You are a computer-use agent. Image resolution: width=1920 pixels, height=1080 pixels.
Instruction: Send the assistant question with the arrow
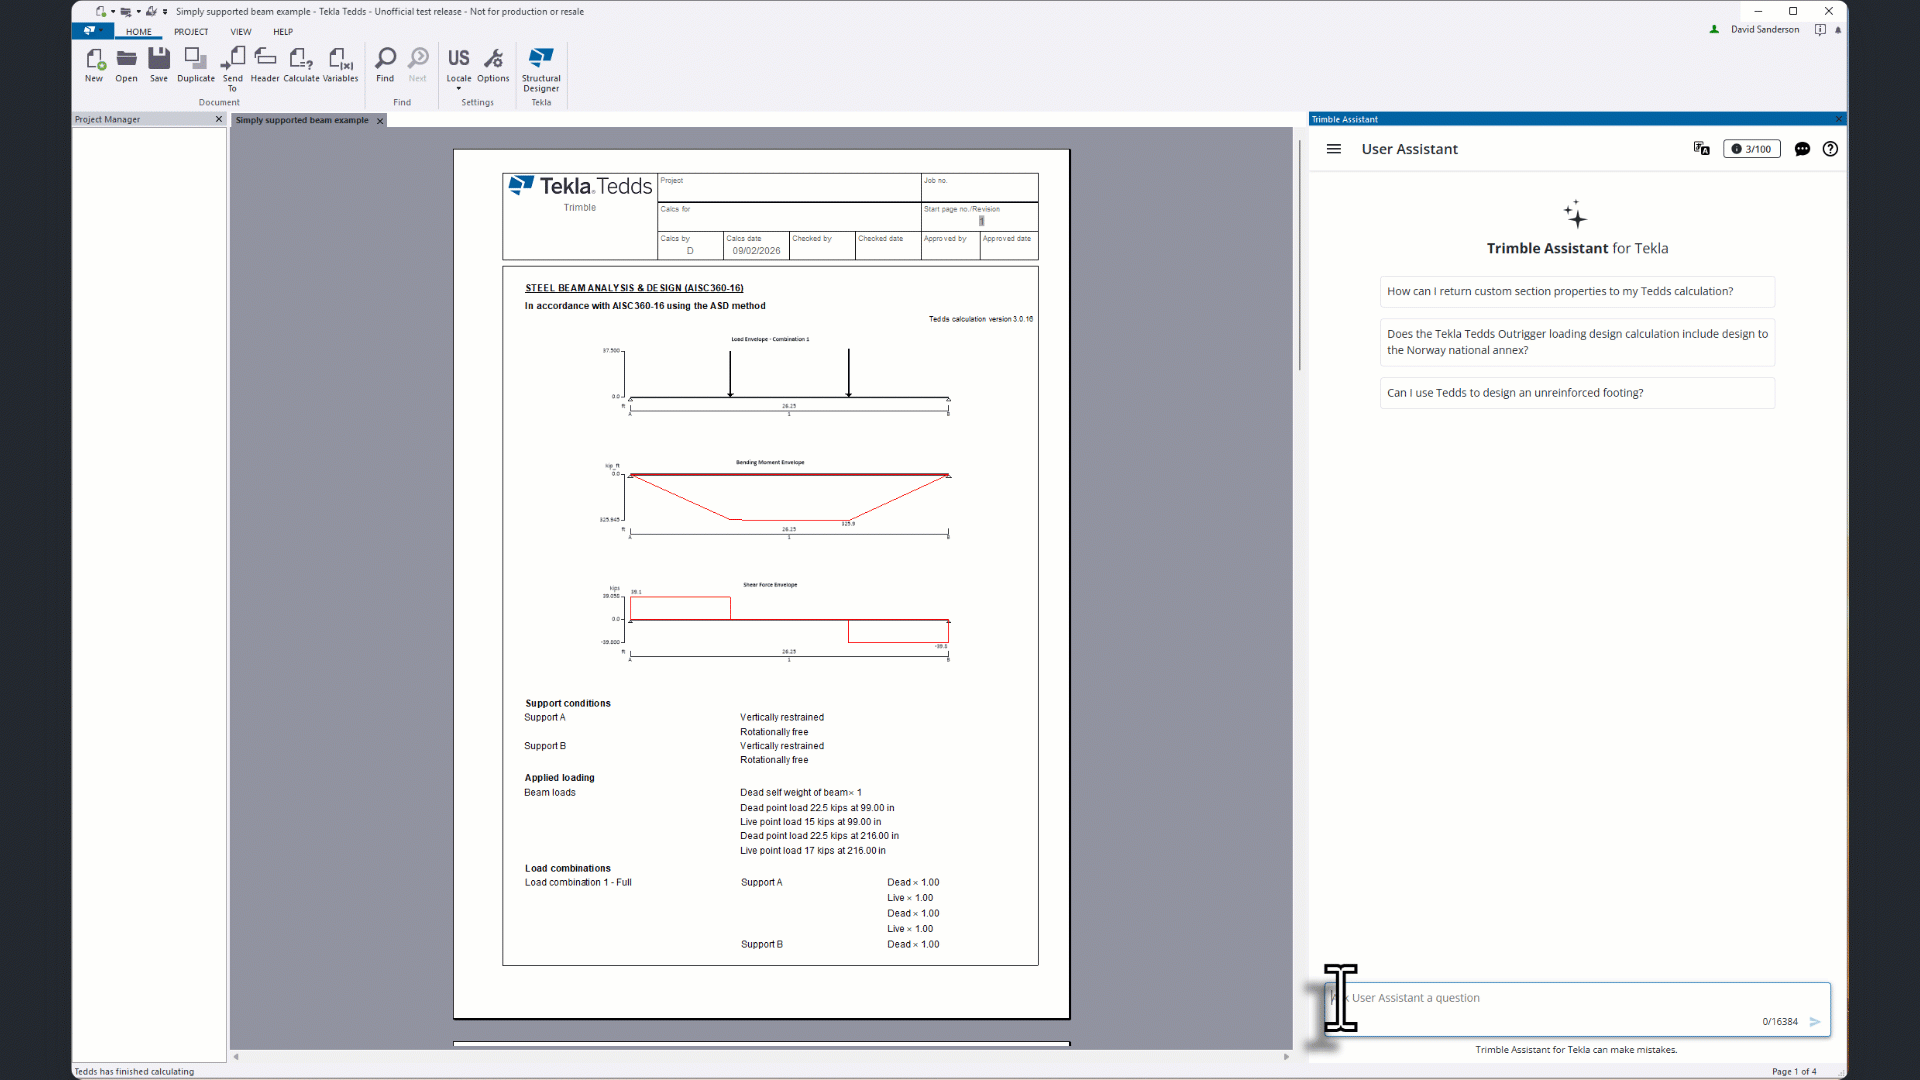tap(1815, 1022)
